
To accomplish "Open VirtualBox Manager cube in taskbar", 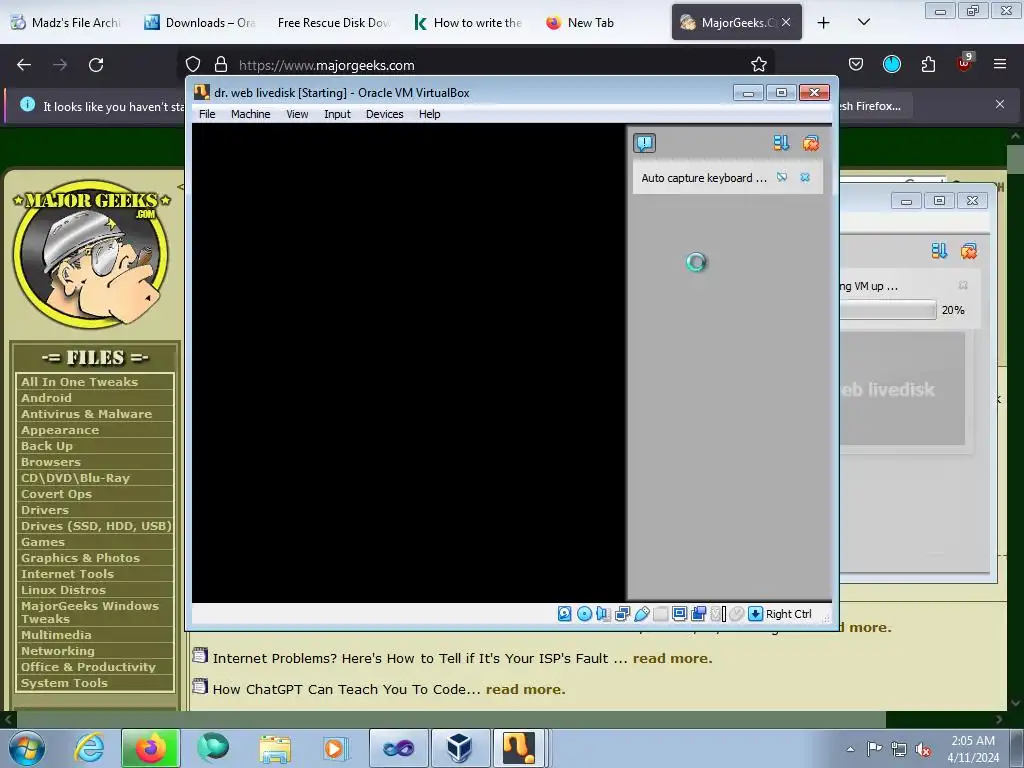I will pyautogui.click(x=459, y=748).
